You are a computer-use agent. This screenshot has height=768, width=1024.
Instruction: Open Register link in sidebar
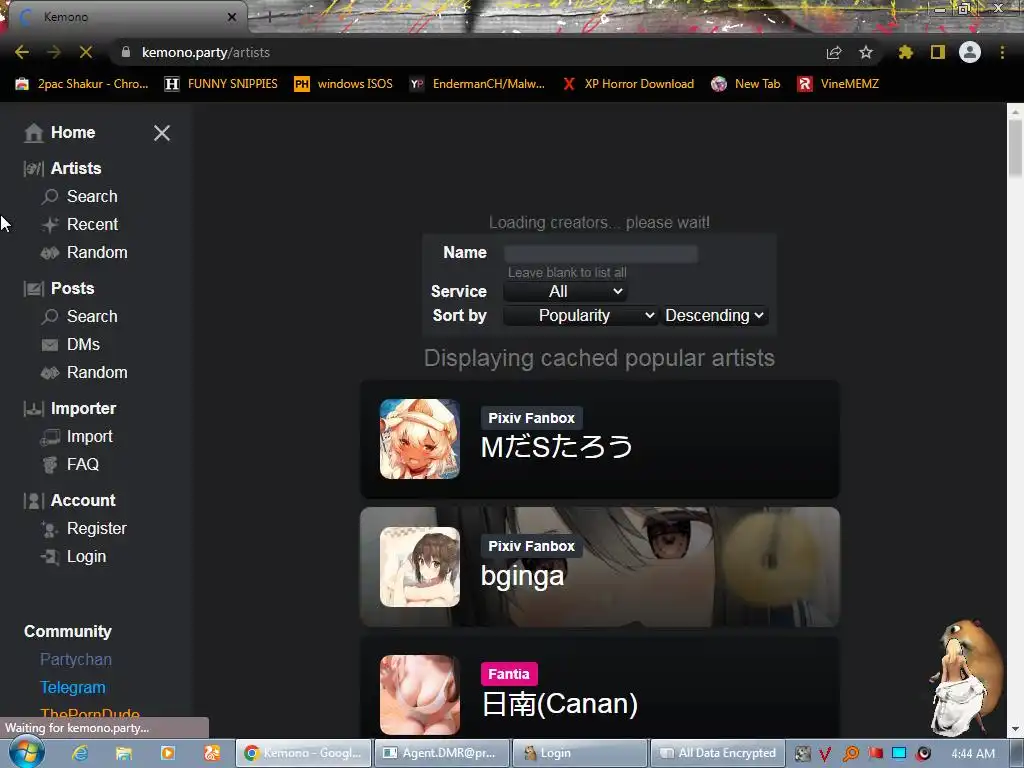coord(97,529)
